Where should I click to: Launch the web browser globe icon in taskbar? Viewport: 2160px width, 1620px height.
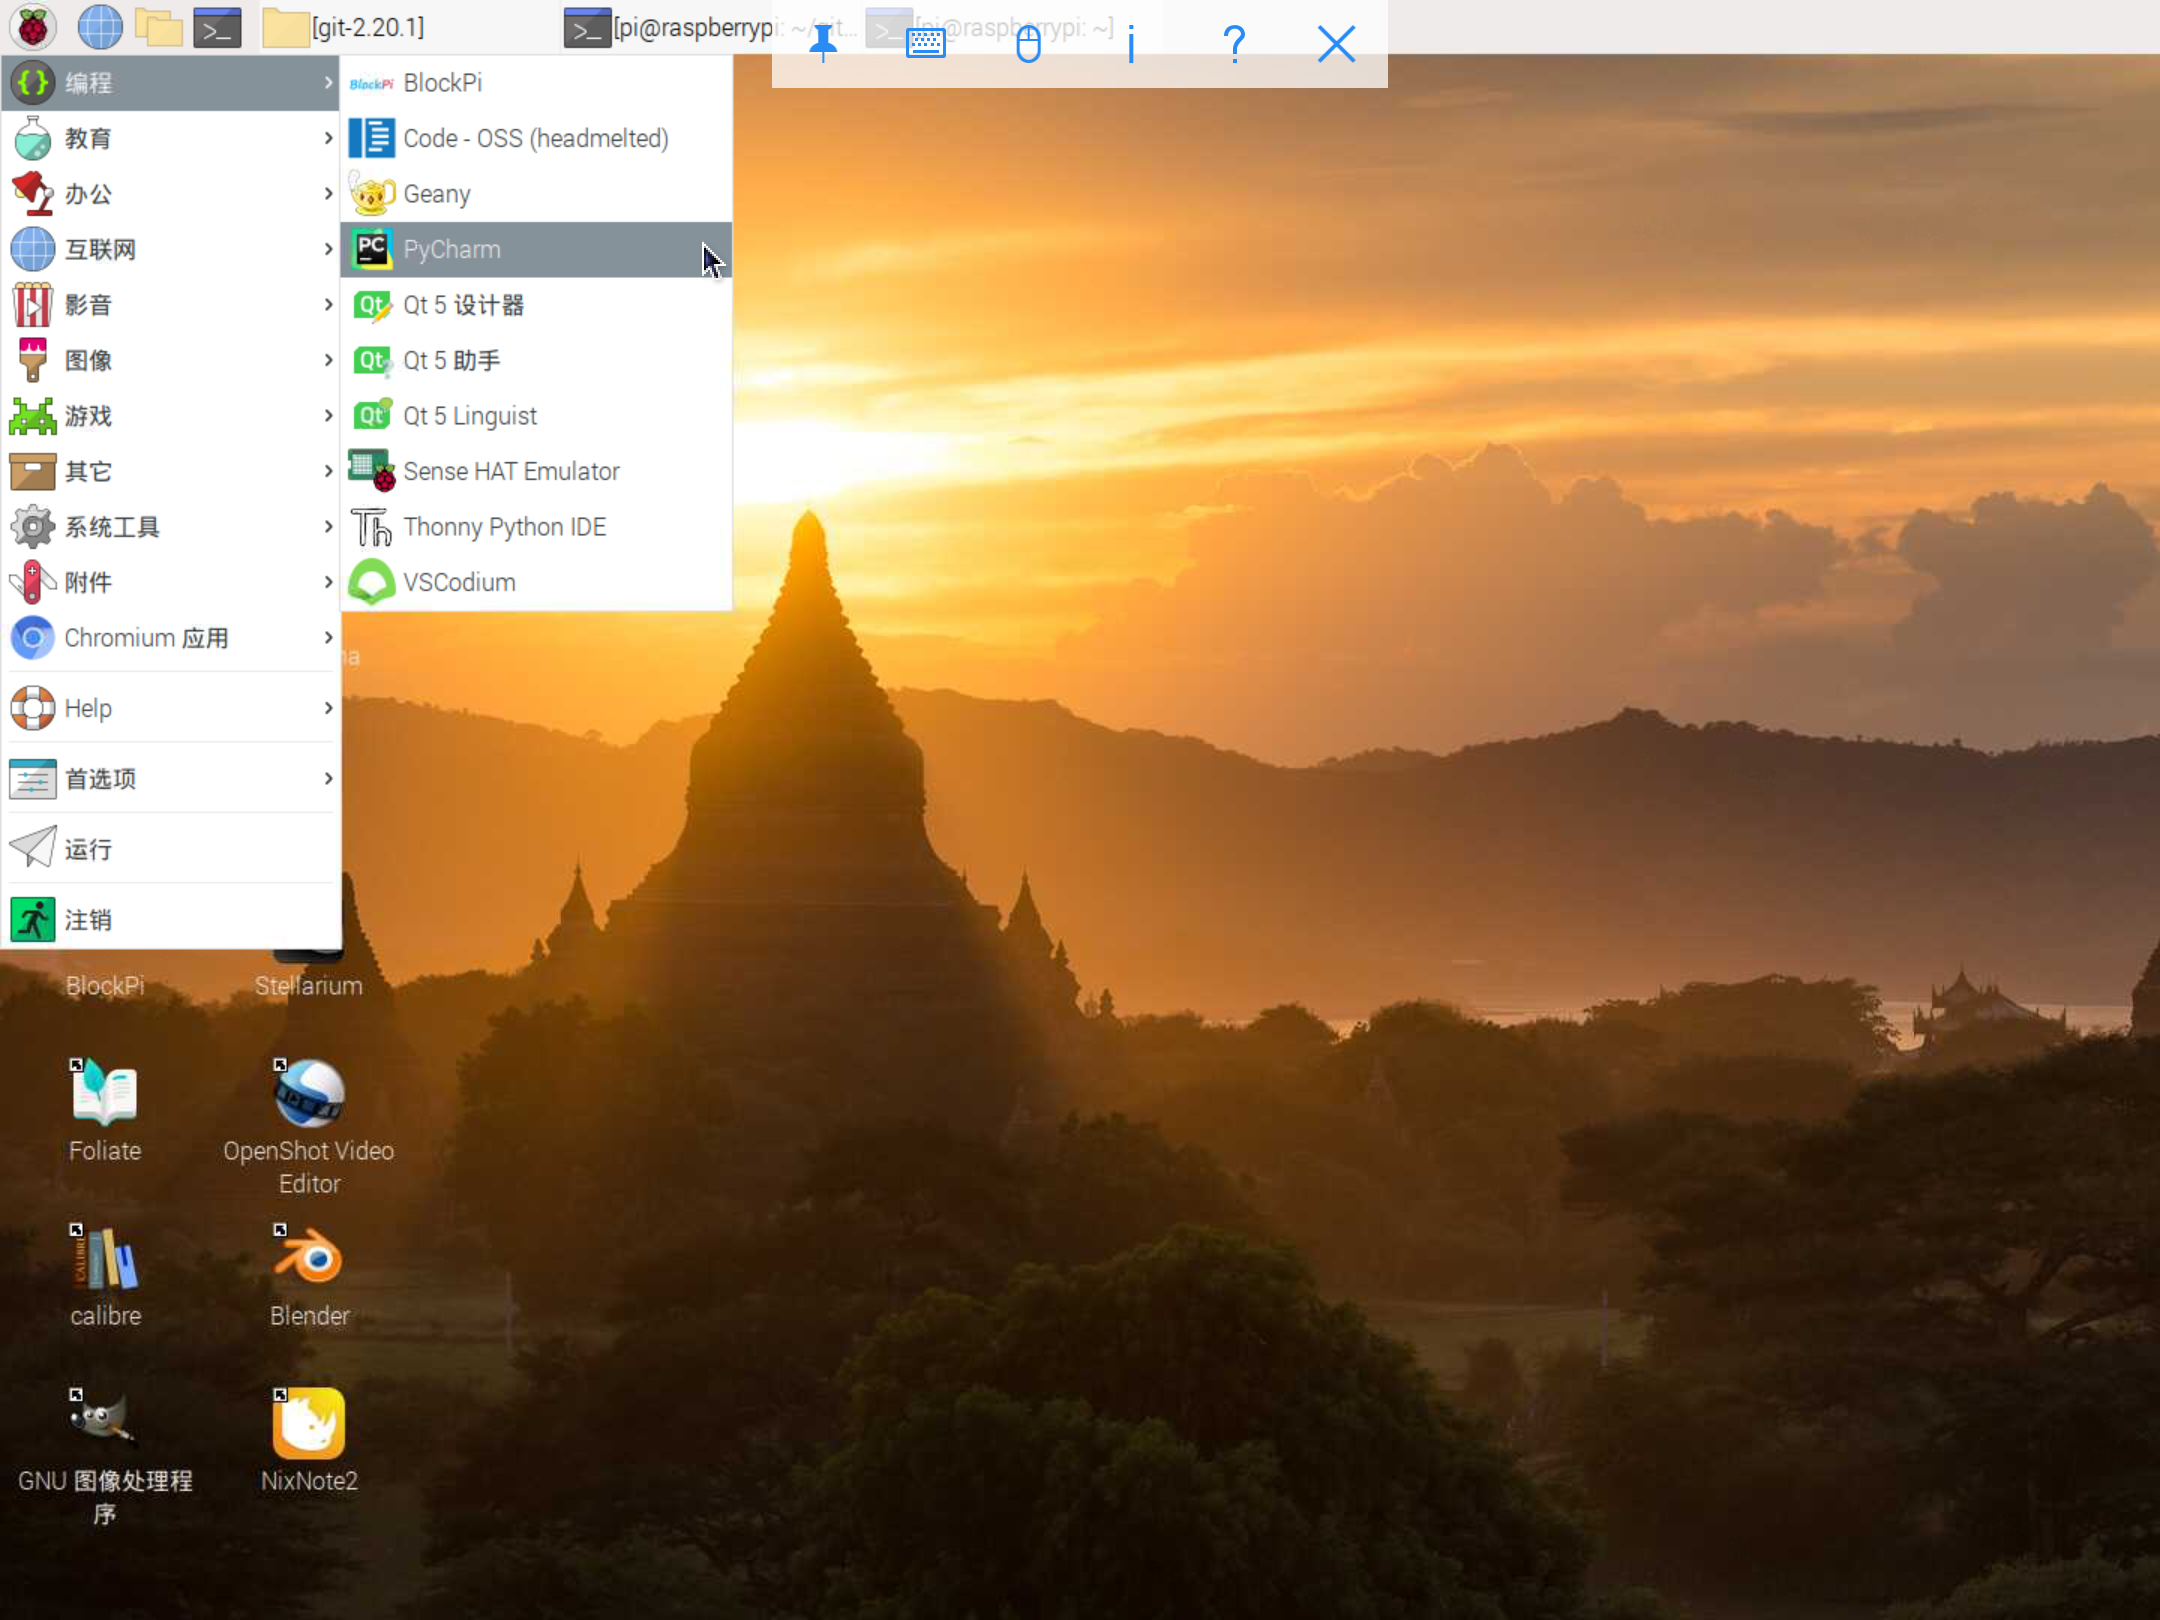(x=99, y=27)
